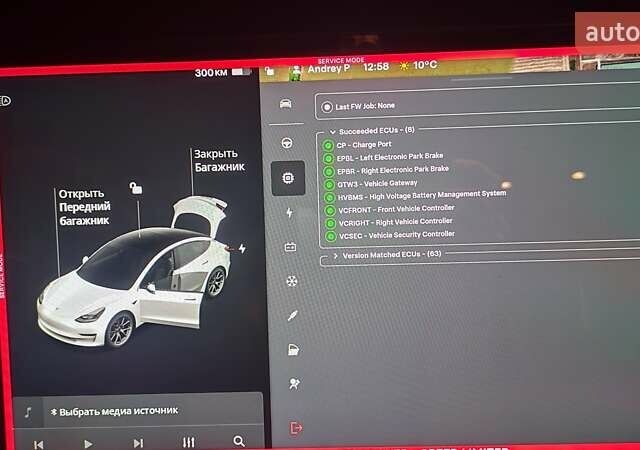Screen dimensions: 640x450
Task: Tap the 300 км range readout
Action: coord(211,73)
